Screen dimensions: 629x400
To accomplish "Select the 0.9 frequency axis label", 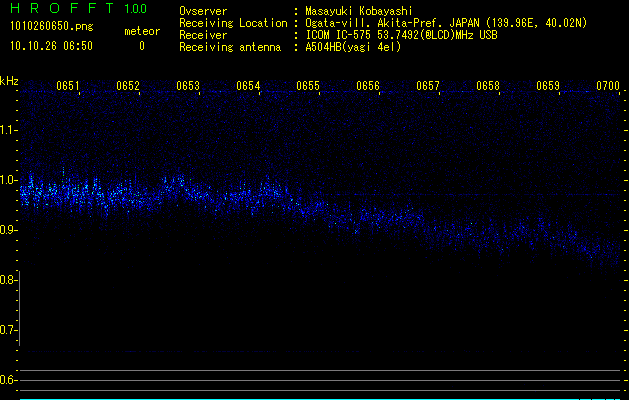I will tap(9, 230).
